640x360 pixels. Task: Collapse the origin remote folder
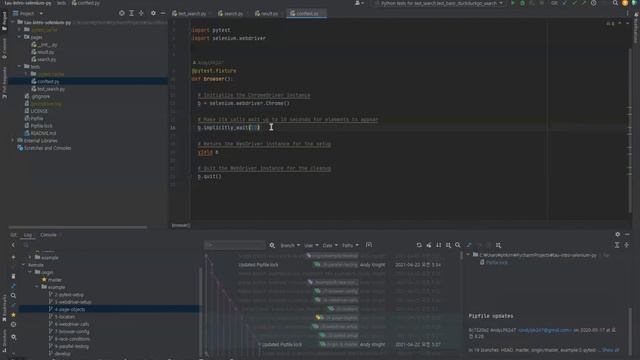click(30, 272)
